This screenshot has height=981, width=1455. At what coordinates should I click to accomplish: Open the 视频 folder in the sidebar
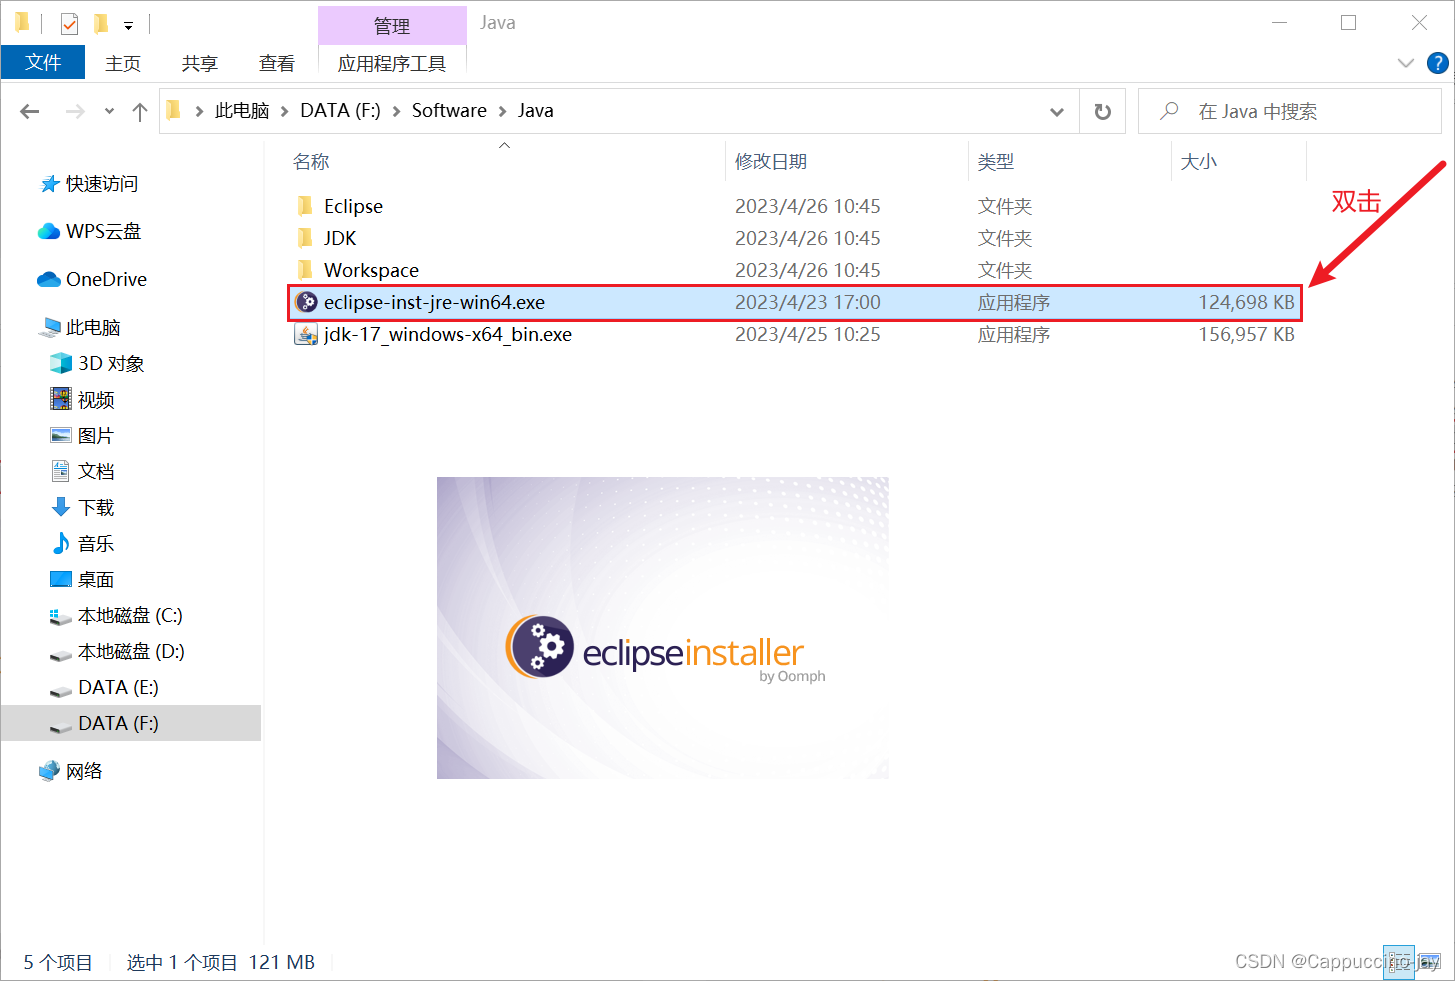click(96, 399)
